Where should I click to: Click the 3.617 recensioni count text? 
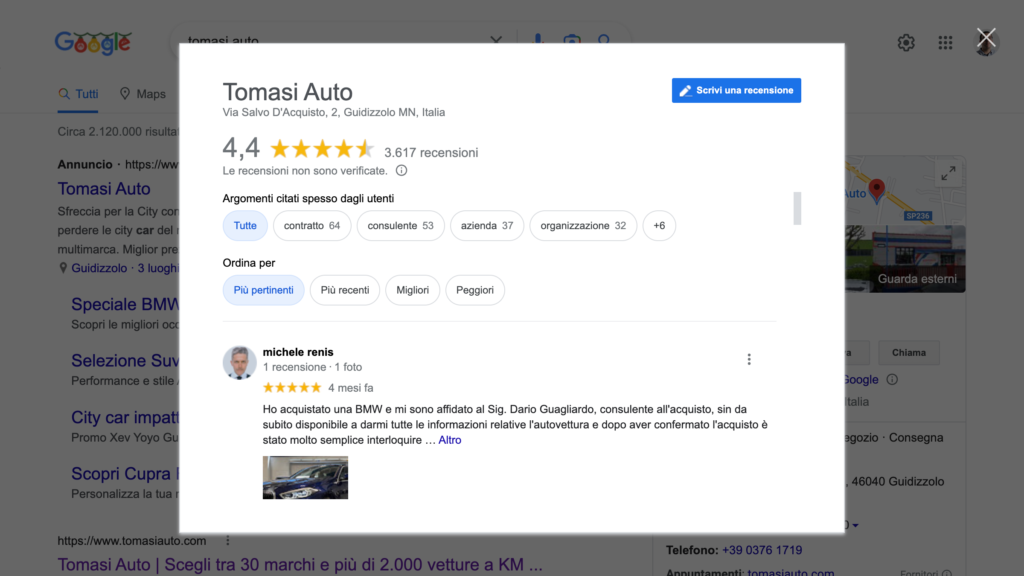pos(431,153)
